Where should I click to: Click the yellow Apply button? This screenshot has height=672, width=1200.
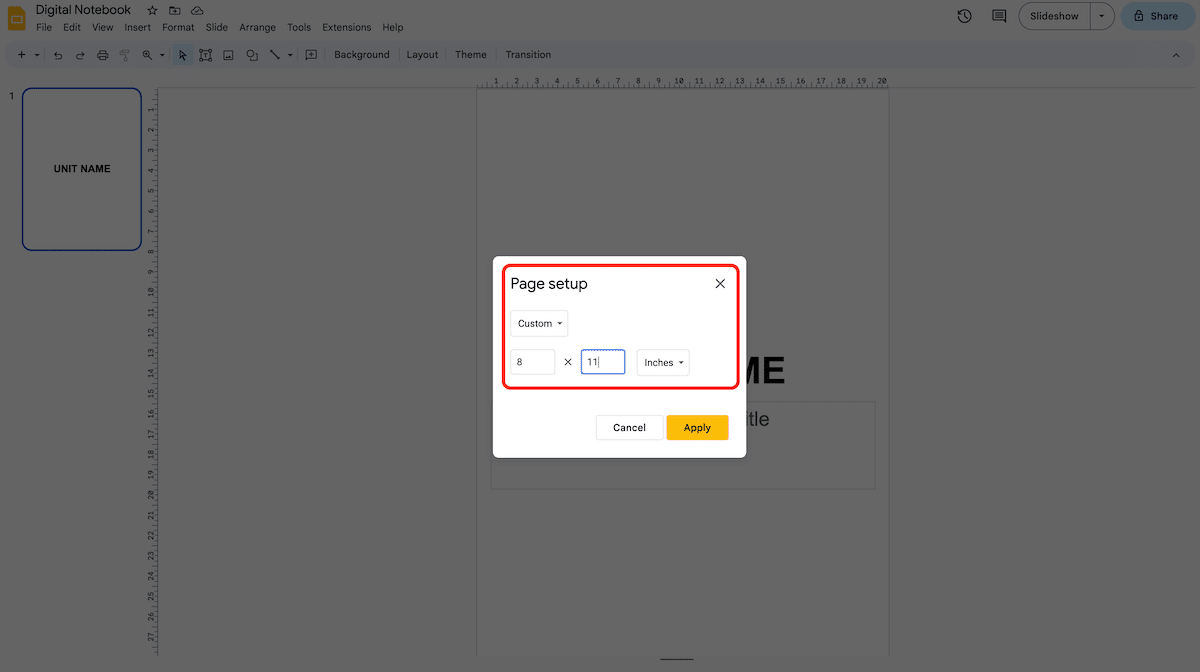point(697,428)
